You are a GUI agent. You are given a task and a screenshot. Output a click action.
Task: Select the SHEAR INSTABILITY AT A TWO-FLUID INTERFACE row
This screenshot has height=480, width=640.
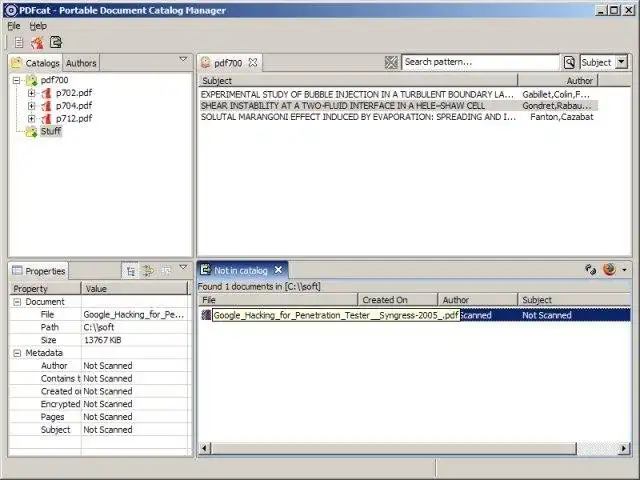click(x=398, y=106)
